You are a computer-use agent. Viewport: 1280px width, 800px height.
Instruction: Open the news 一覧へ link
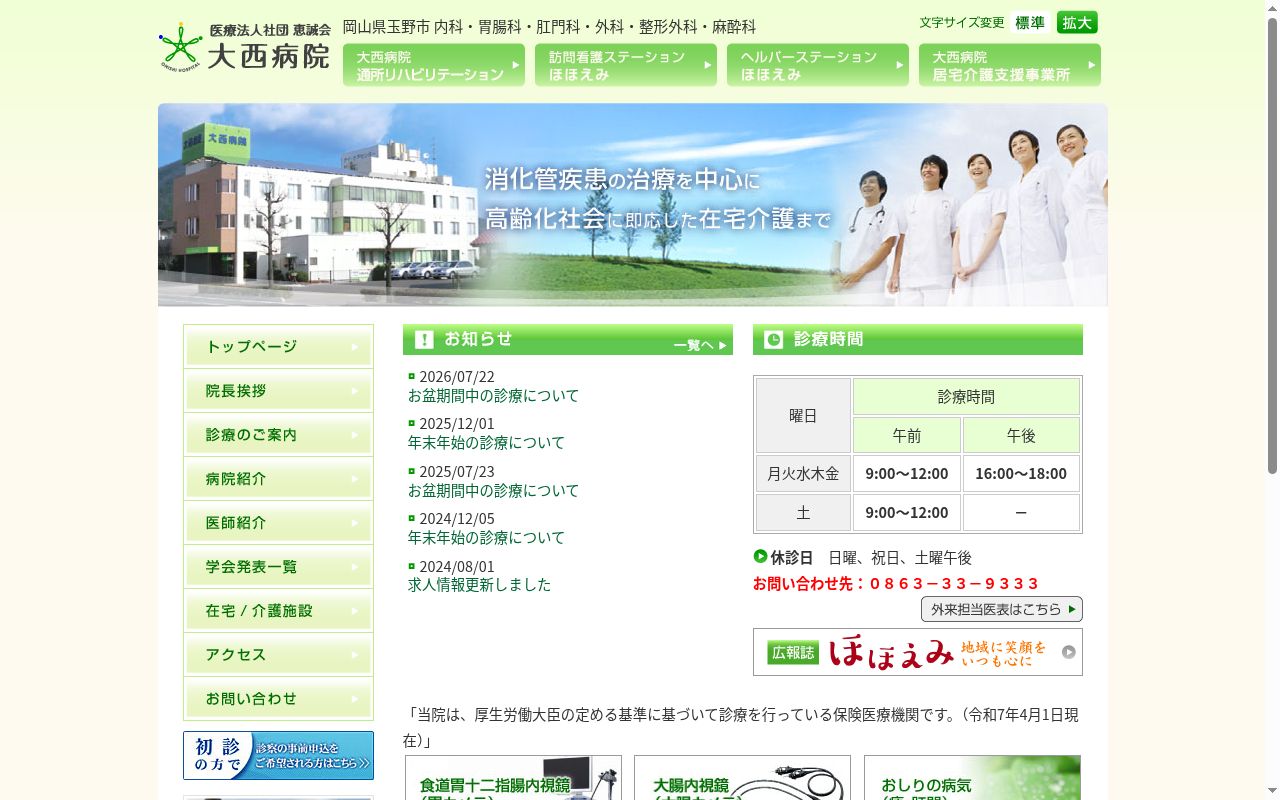[x=700, y=345]
